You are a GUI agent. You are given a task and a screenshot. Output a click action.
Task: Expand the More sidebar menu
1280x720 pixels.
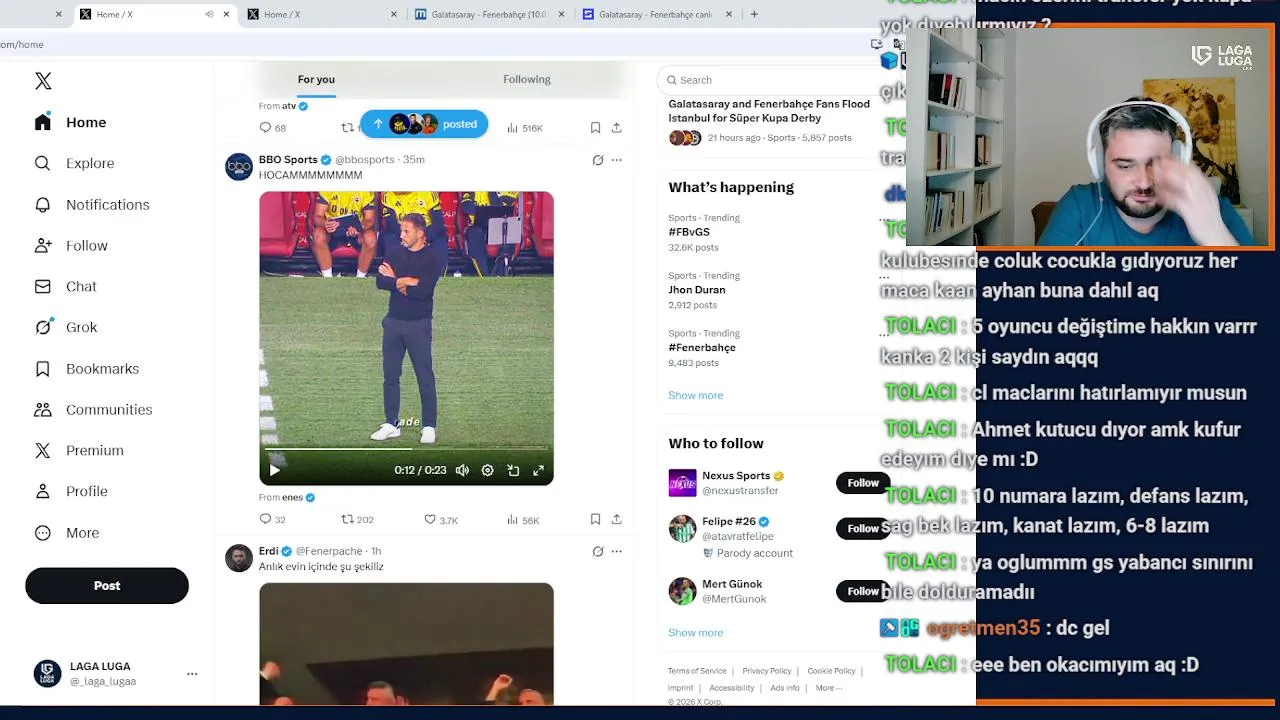(x=66, y=532)
